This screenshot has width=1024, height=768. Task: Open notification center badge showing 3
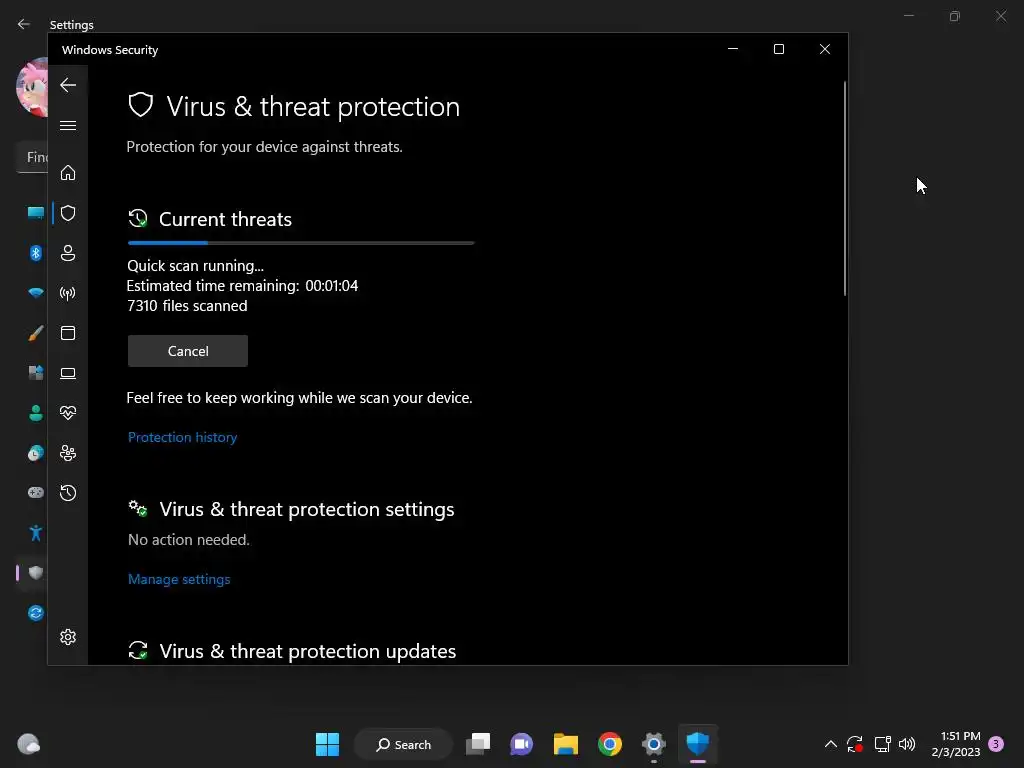[x=996, y=744]
